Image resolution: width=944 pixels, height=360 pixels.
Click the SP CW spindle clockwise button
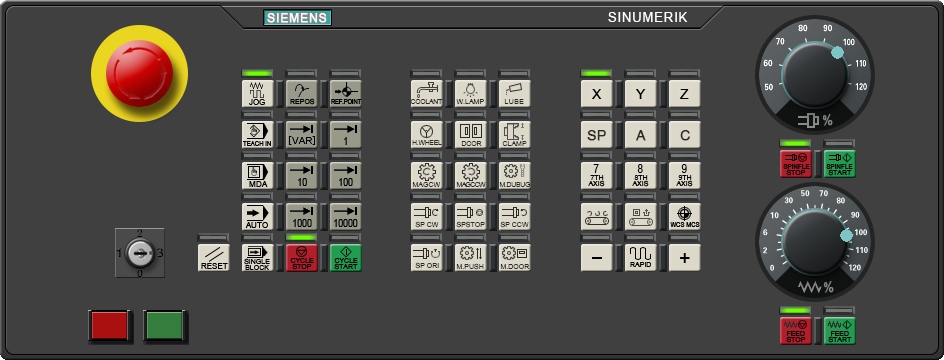point(426,216)
